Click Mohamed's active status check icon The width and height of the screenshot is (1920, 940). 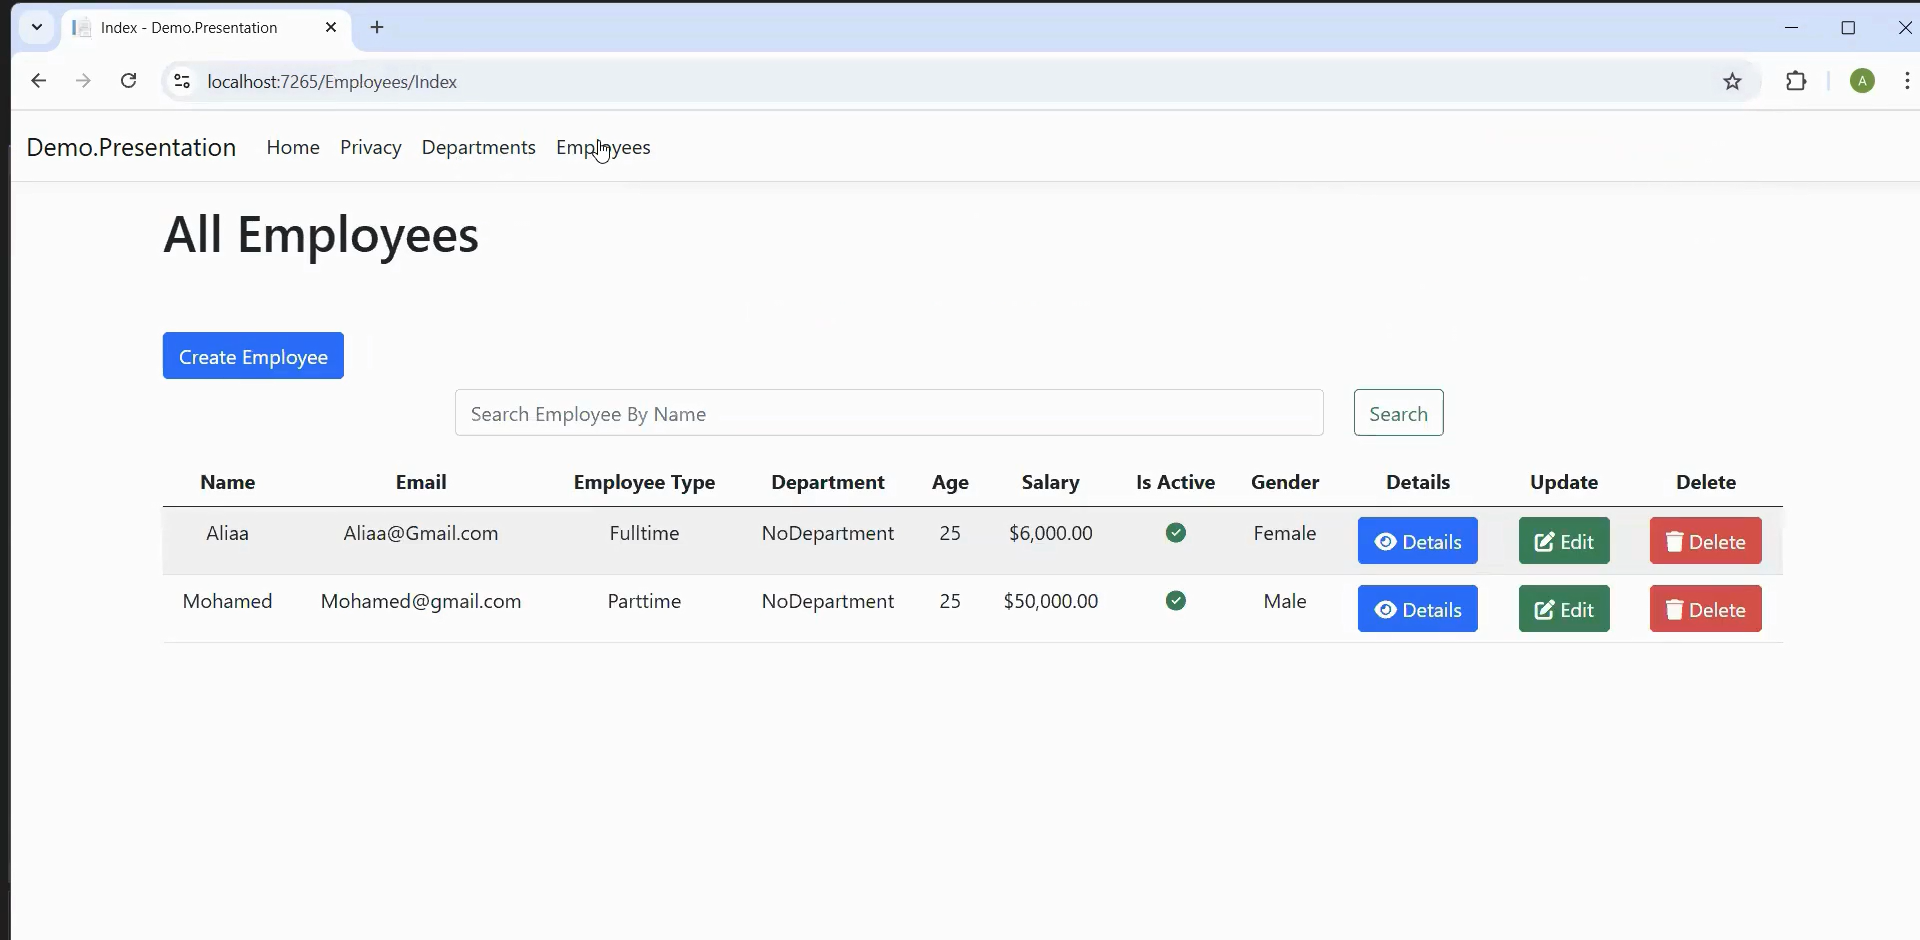1176,601
